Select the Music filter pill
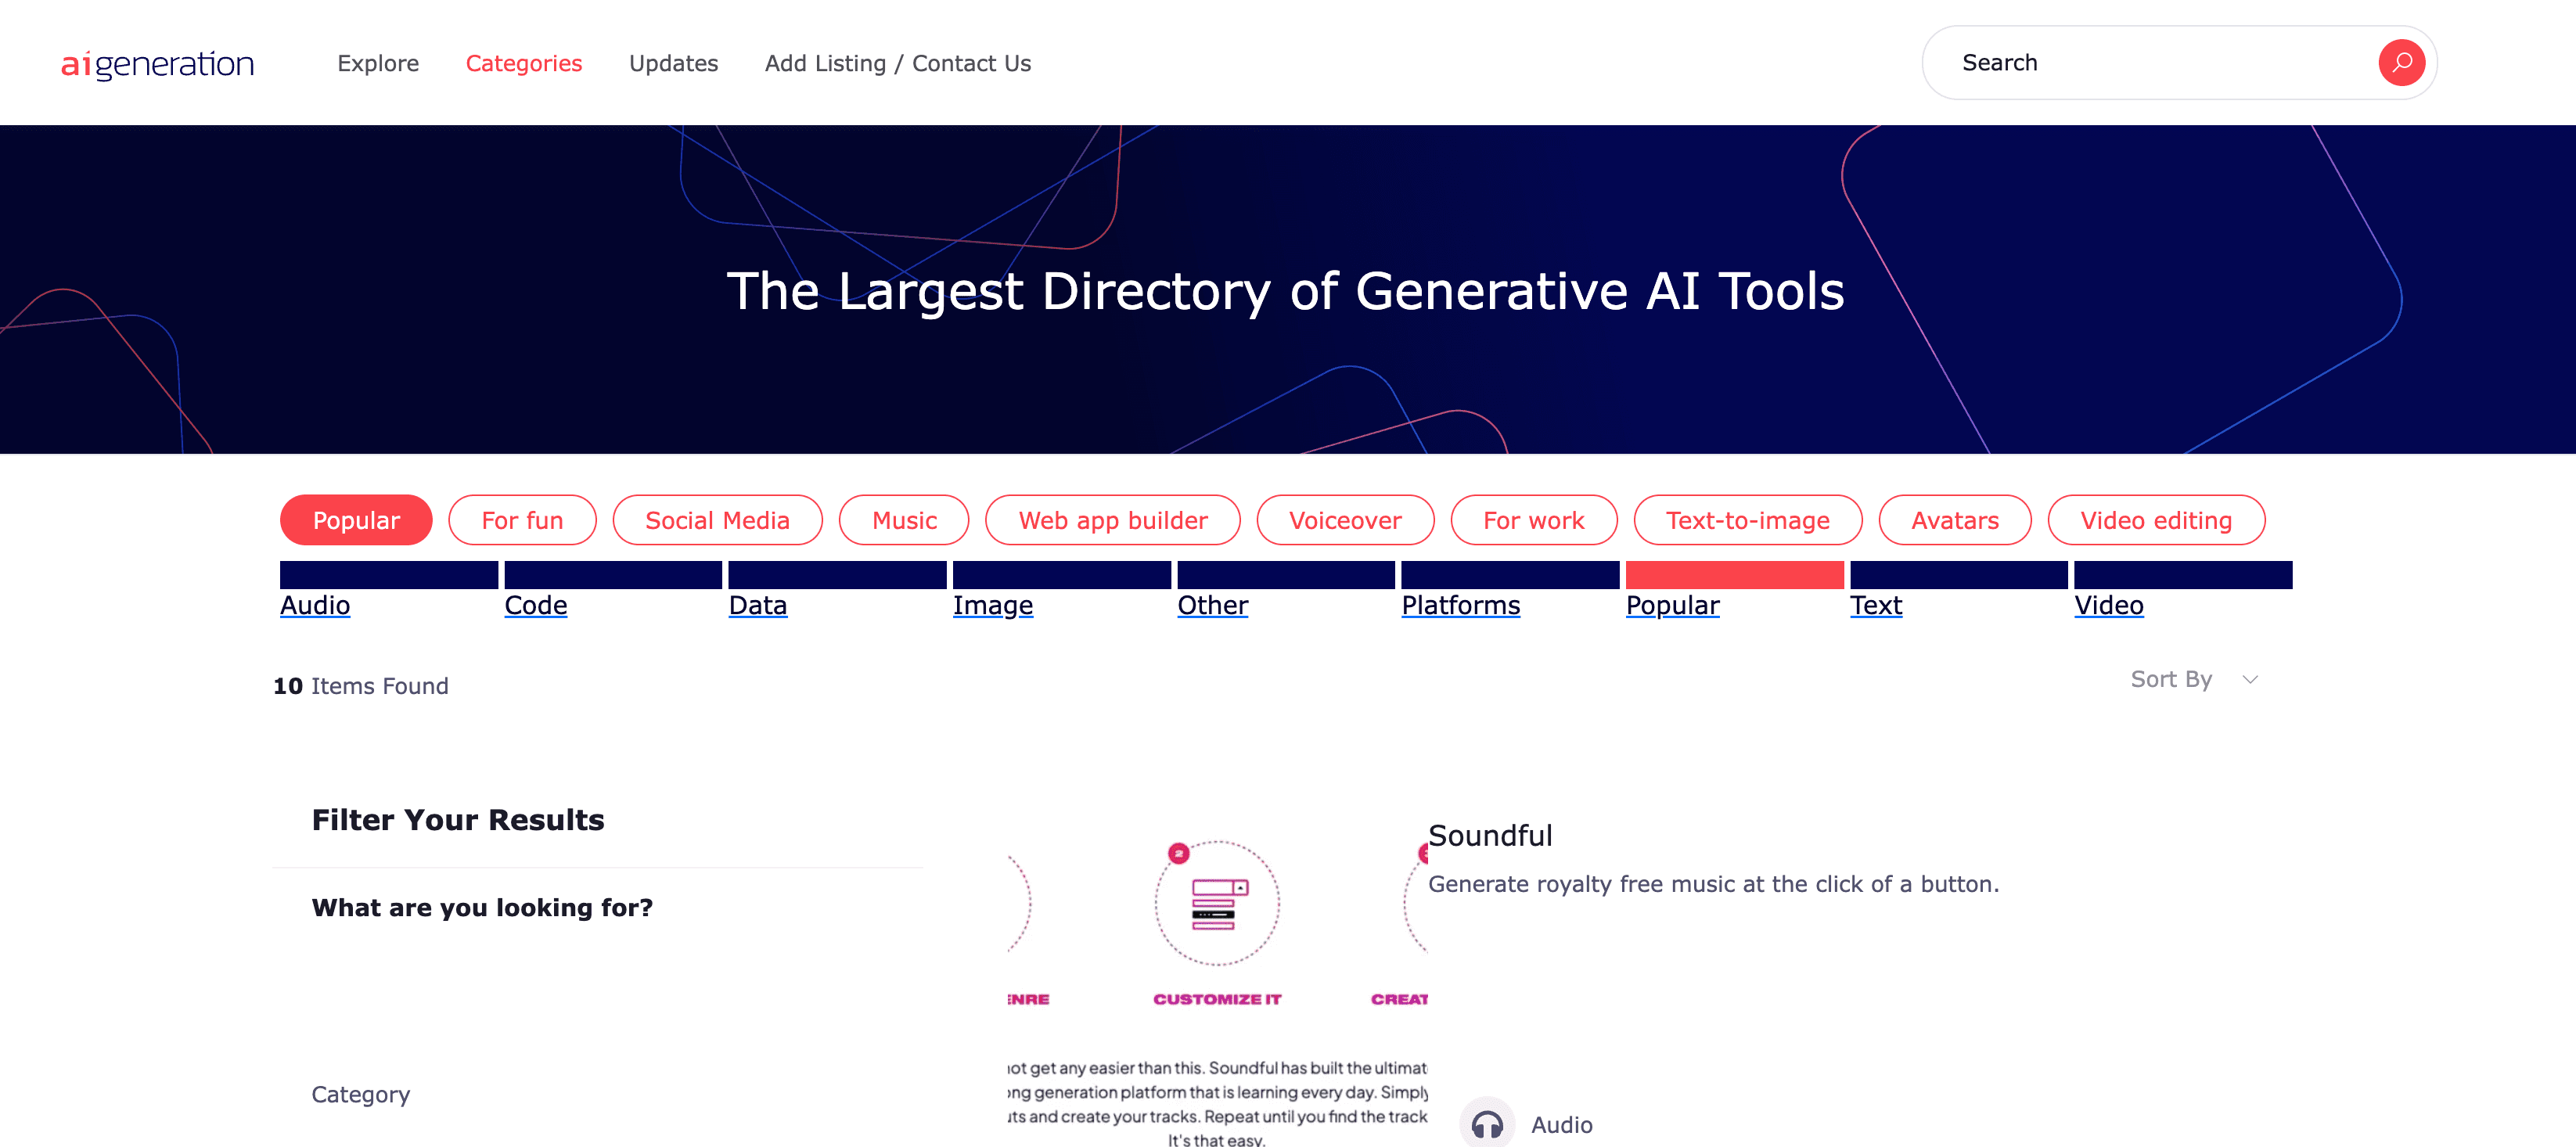Image resolution: width=2576 pixels, height=1147 pixels. (904, 520)
